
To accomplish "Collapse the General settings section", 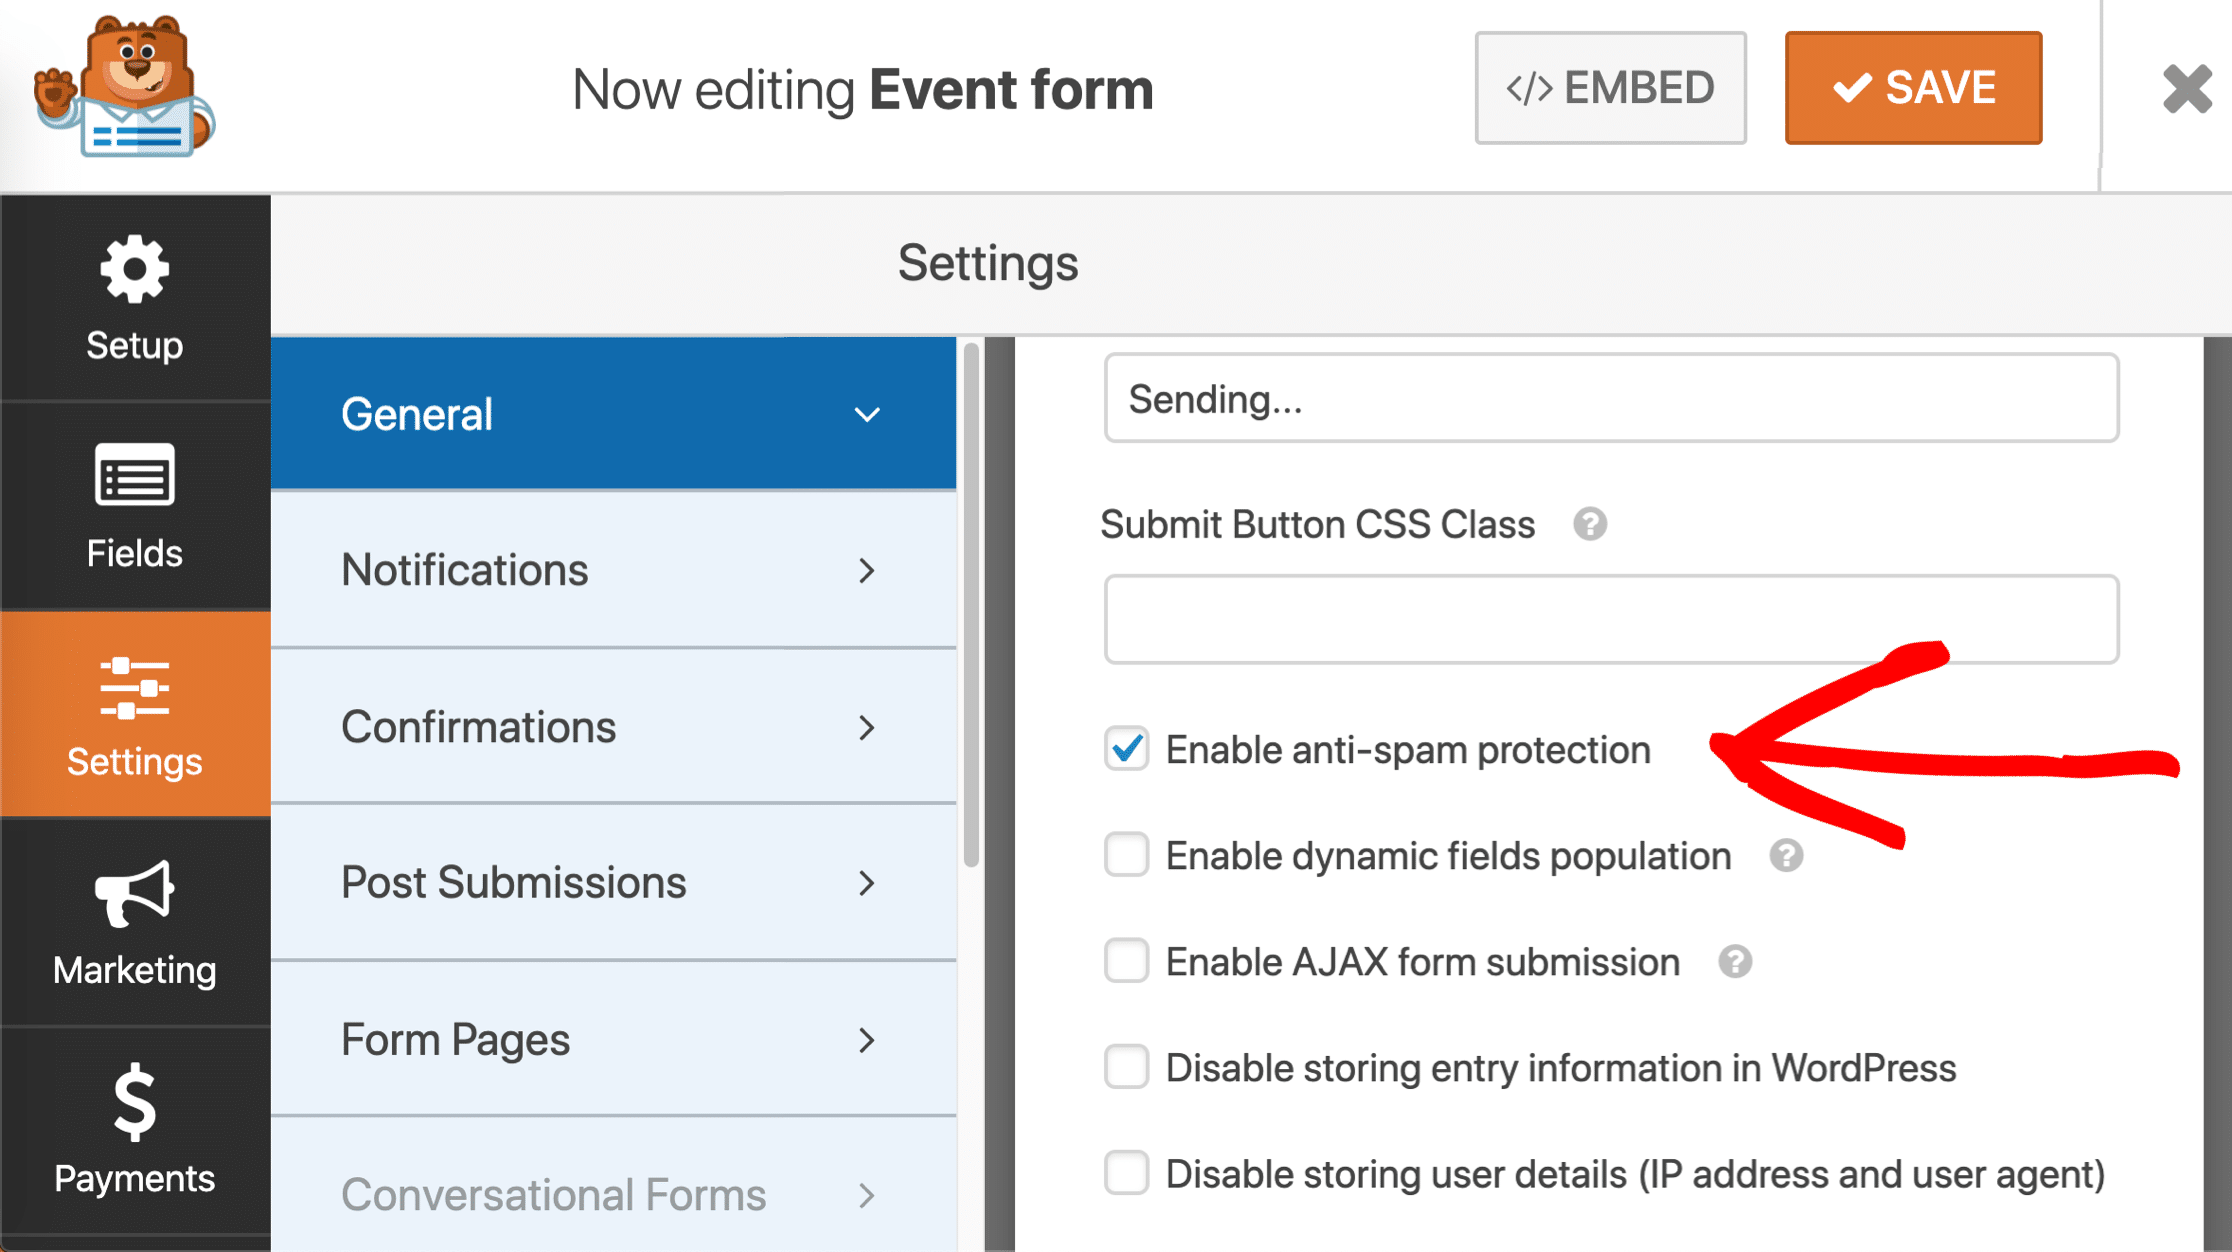I will 869,414.
